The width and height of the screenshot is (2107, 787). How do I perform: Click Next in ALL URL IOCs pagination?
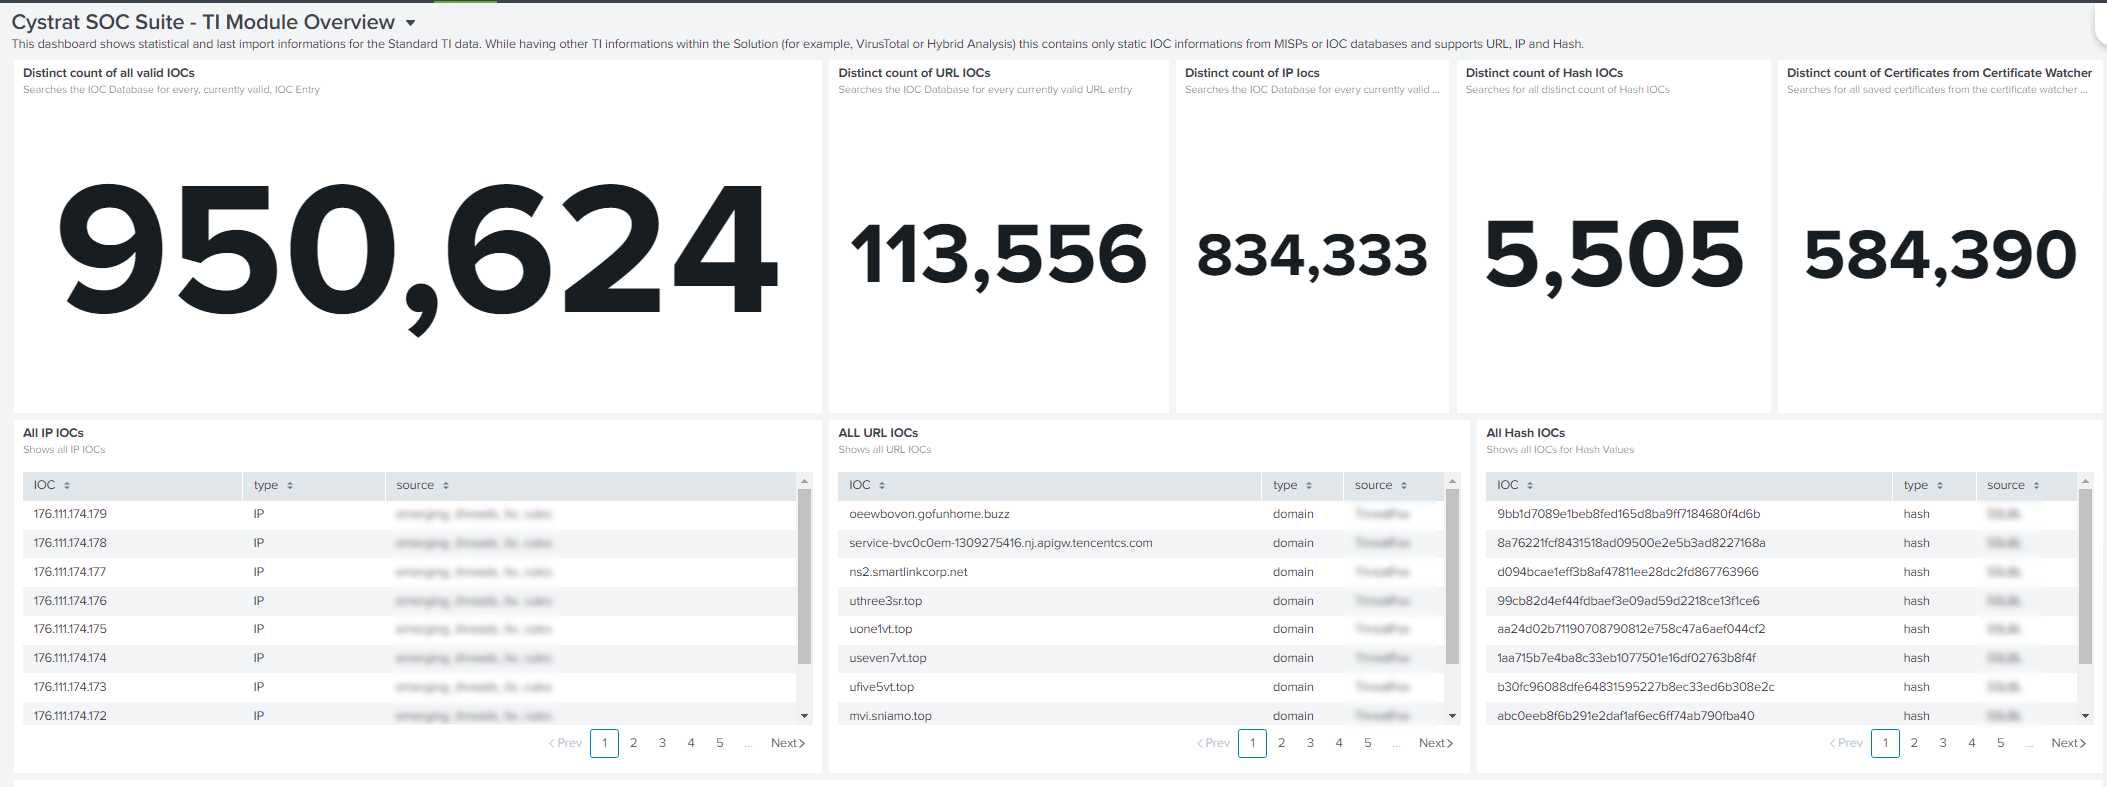1436,743
